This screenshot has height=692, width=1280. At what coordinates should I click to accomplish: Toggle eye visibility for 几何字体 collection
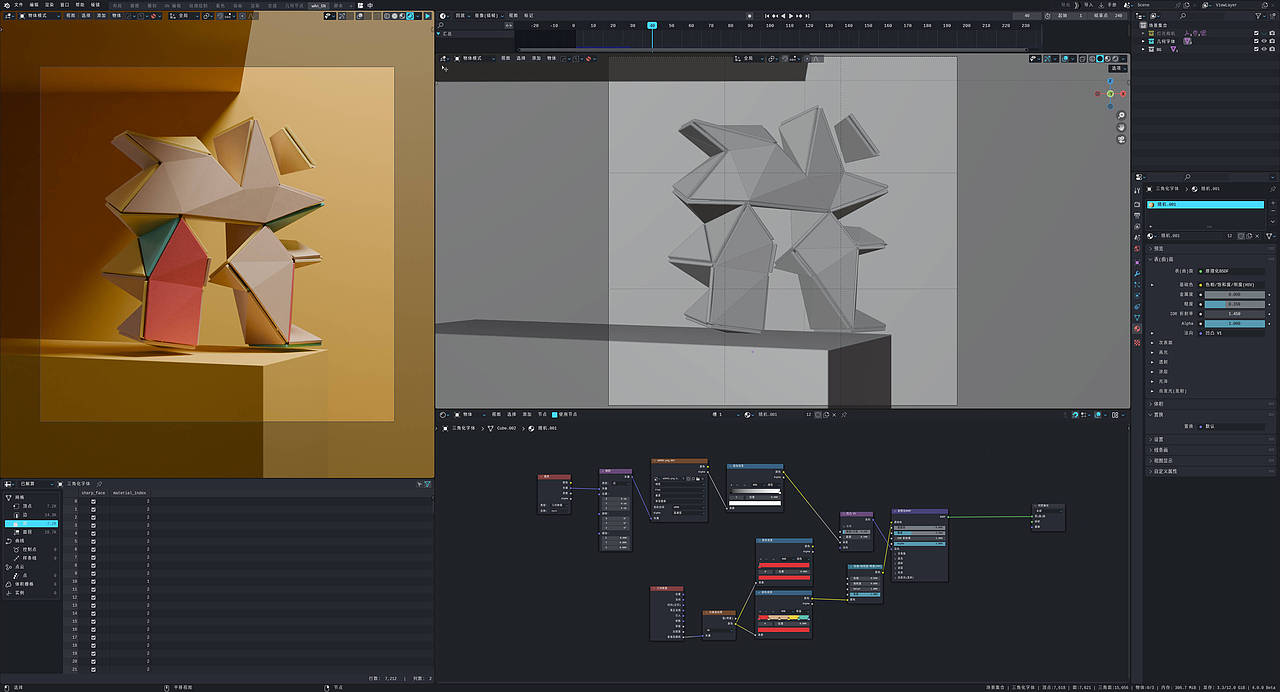coord(1264,41)
